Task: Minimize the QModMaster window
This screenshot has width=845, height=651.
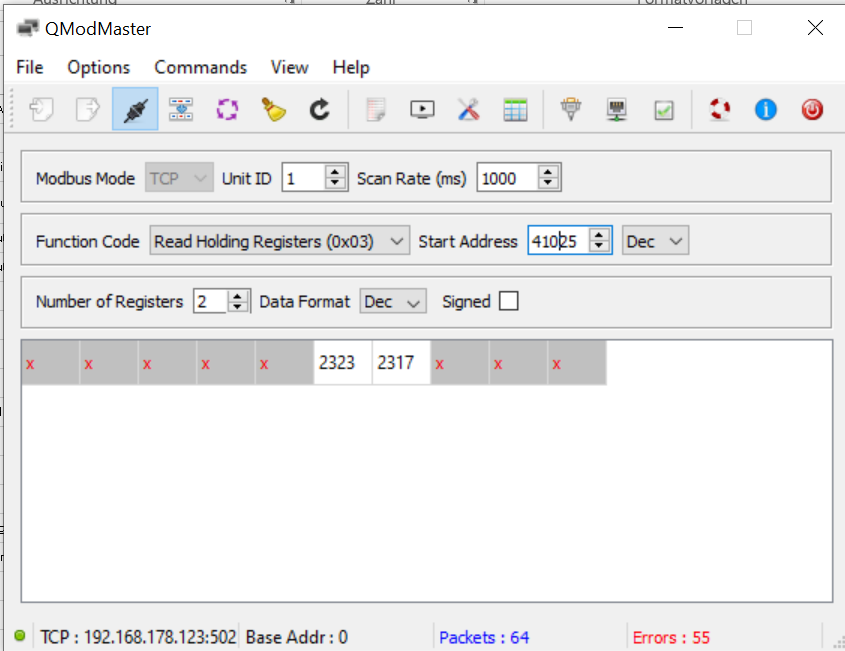Action: [675, 27]
